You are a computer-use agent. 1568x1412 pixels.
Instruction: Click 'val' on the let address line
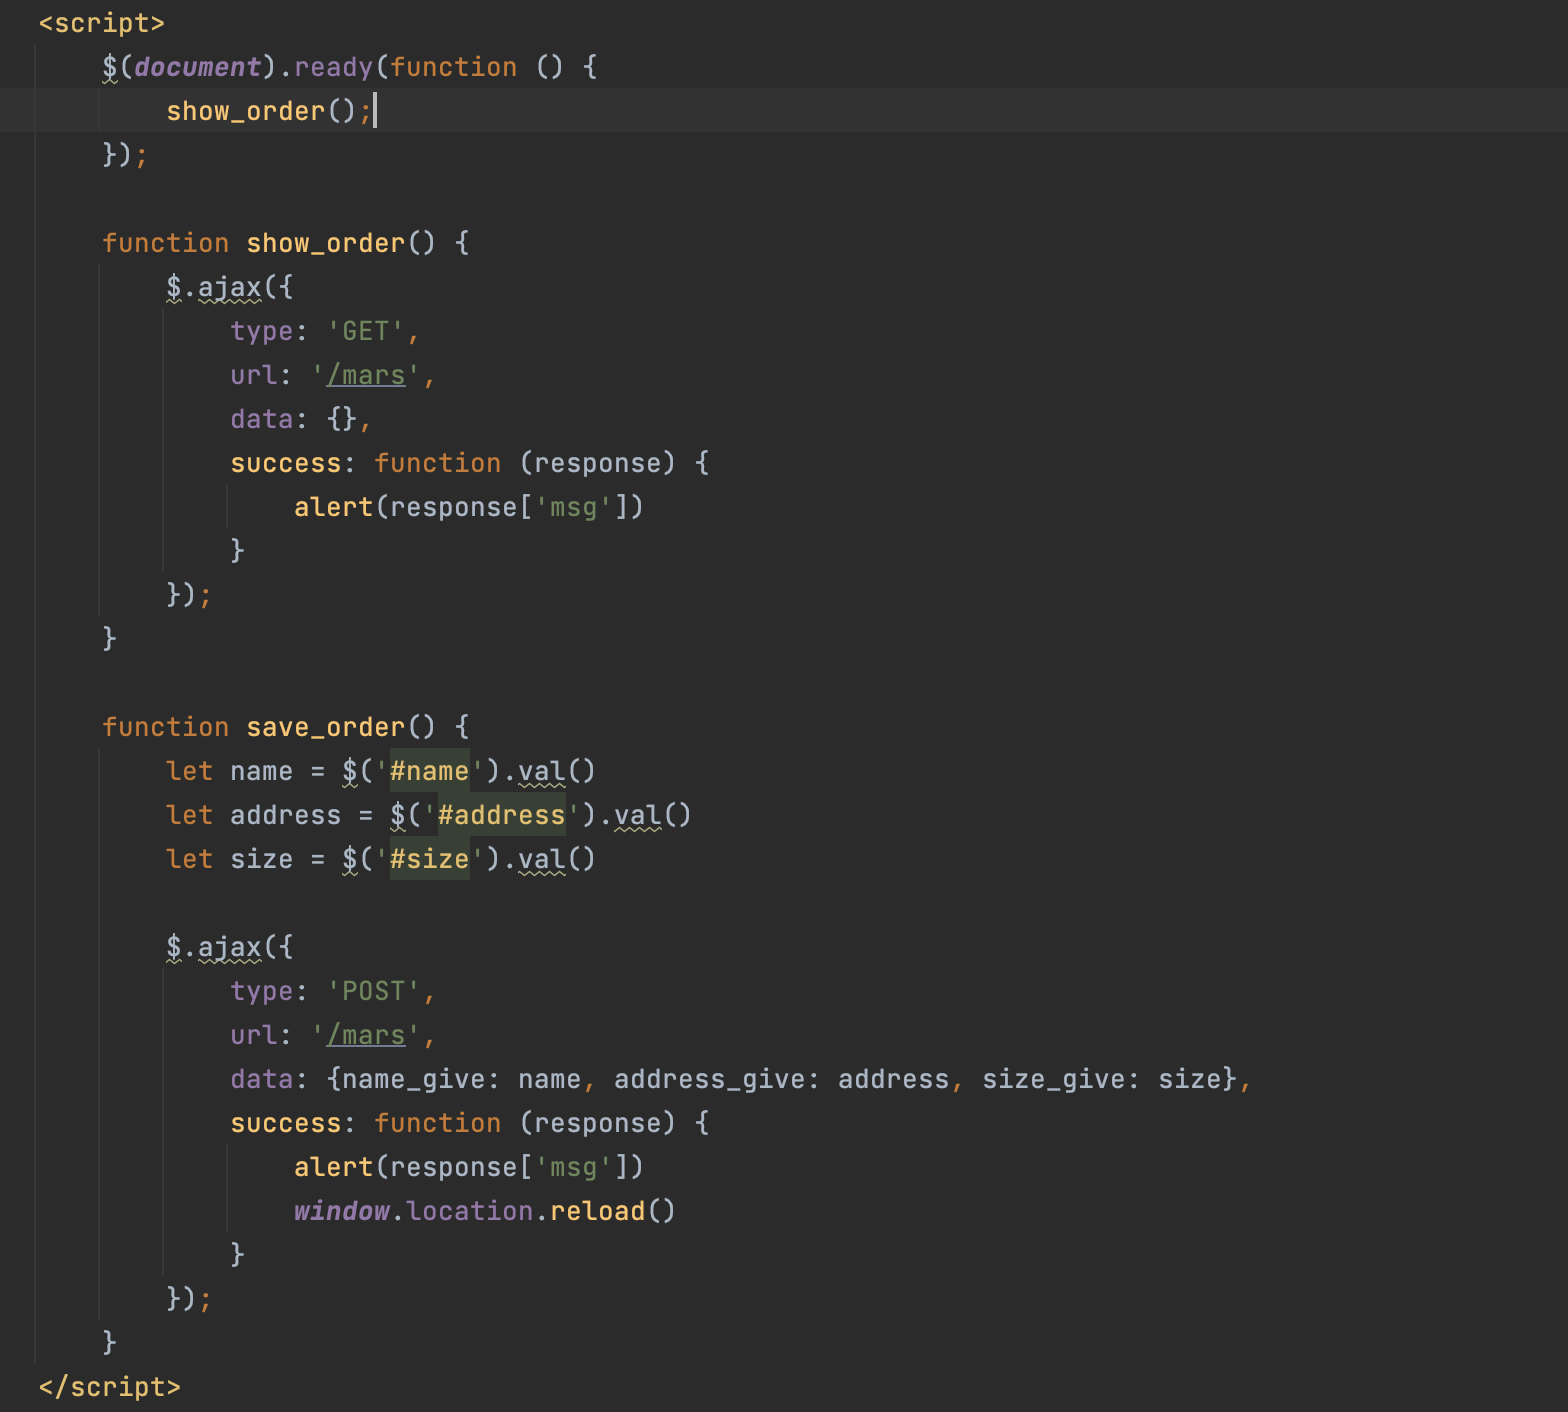[x=638, y=815]
